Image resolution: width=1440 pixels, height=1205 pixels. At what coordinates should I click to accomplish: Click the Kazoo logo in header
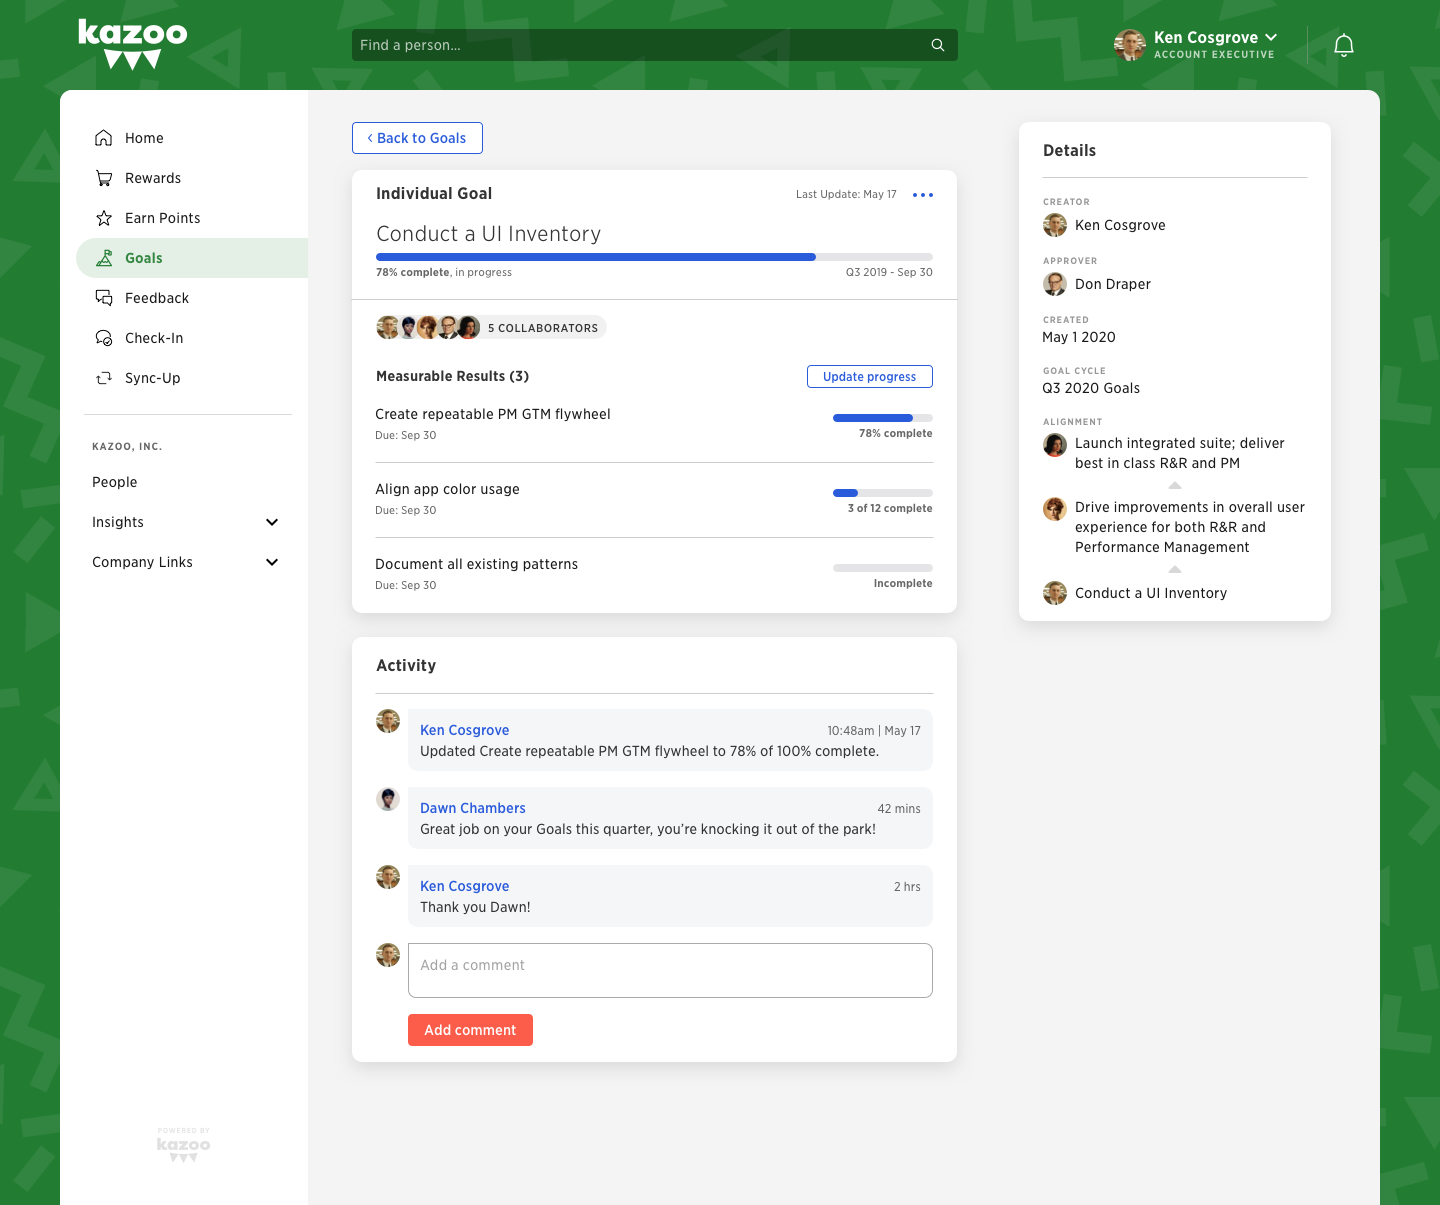(133, 45)
